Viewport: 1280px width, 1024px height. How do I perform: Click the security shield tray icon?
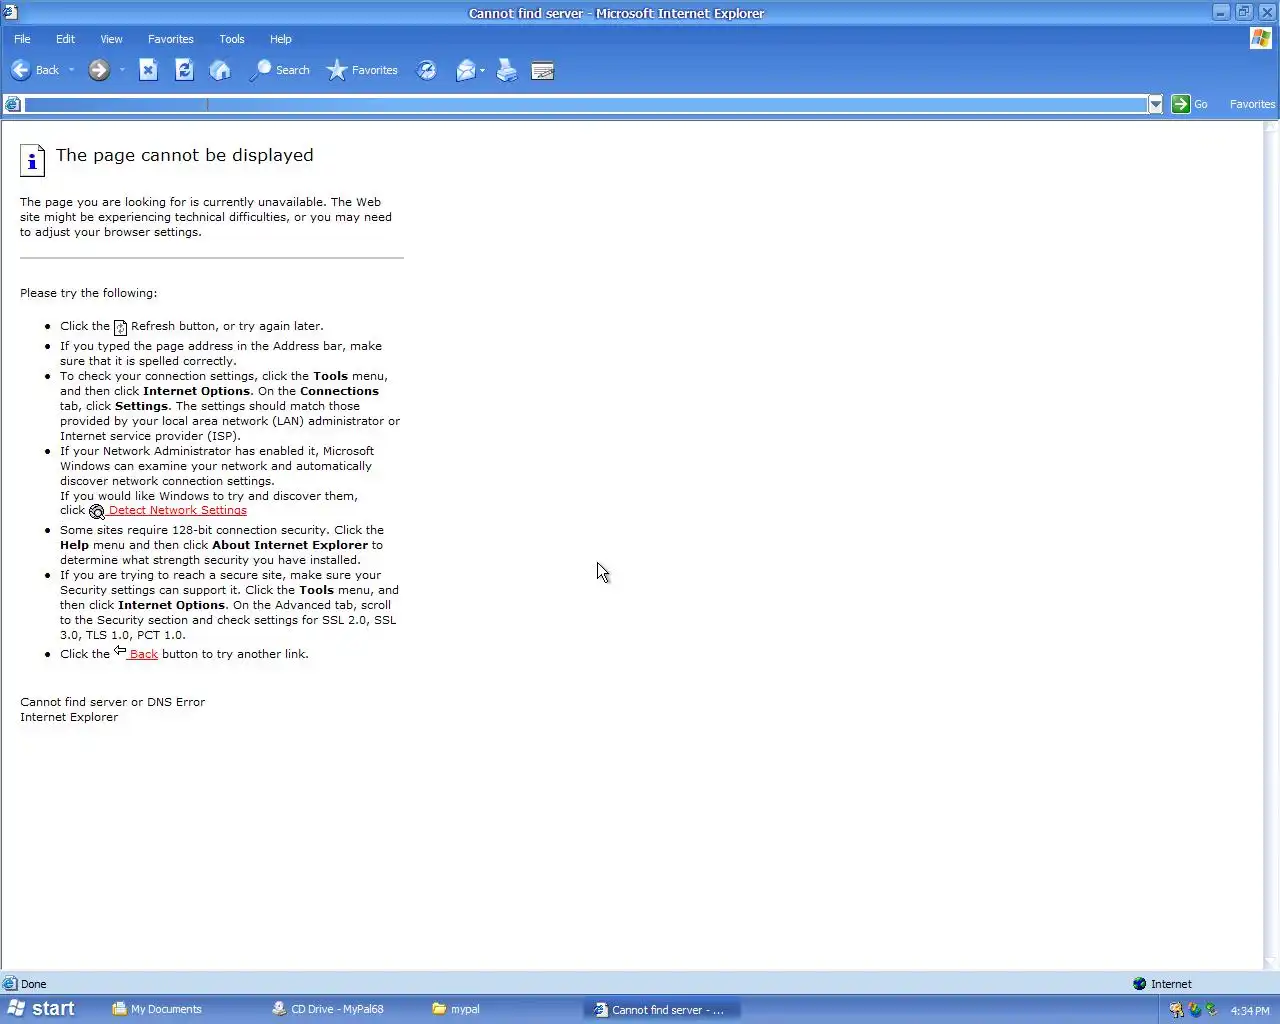point(1194,1010)
